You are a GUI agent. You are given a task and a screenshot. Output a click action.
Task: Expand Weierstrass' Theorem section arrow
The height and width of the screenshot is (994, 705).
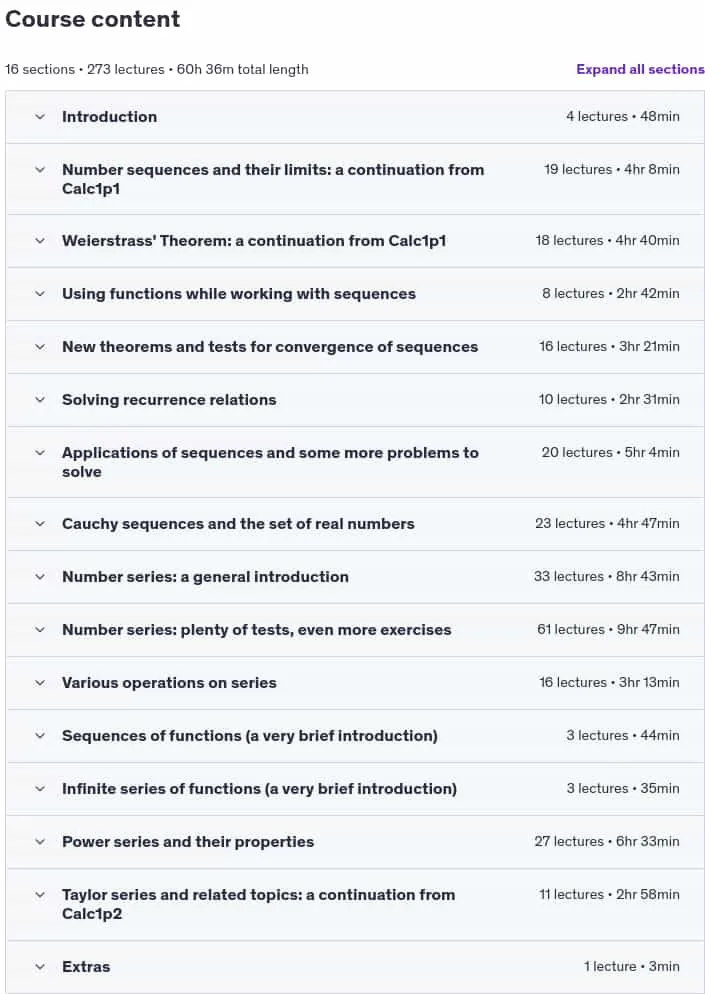tap(40, 241)
